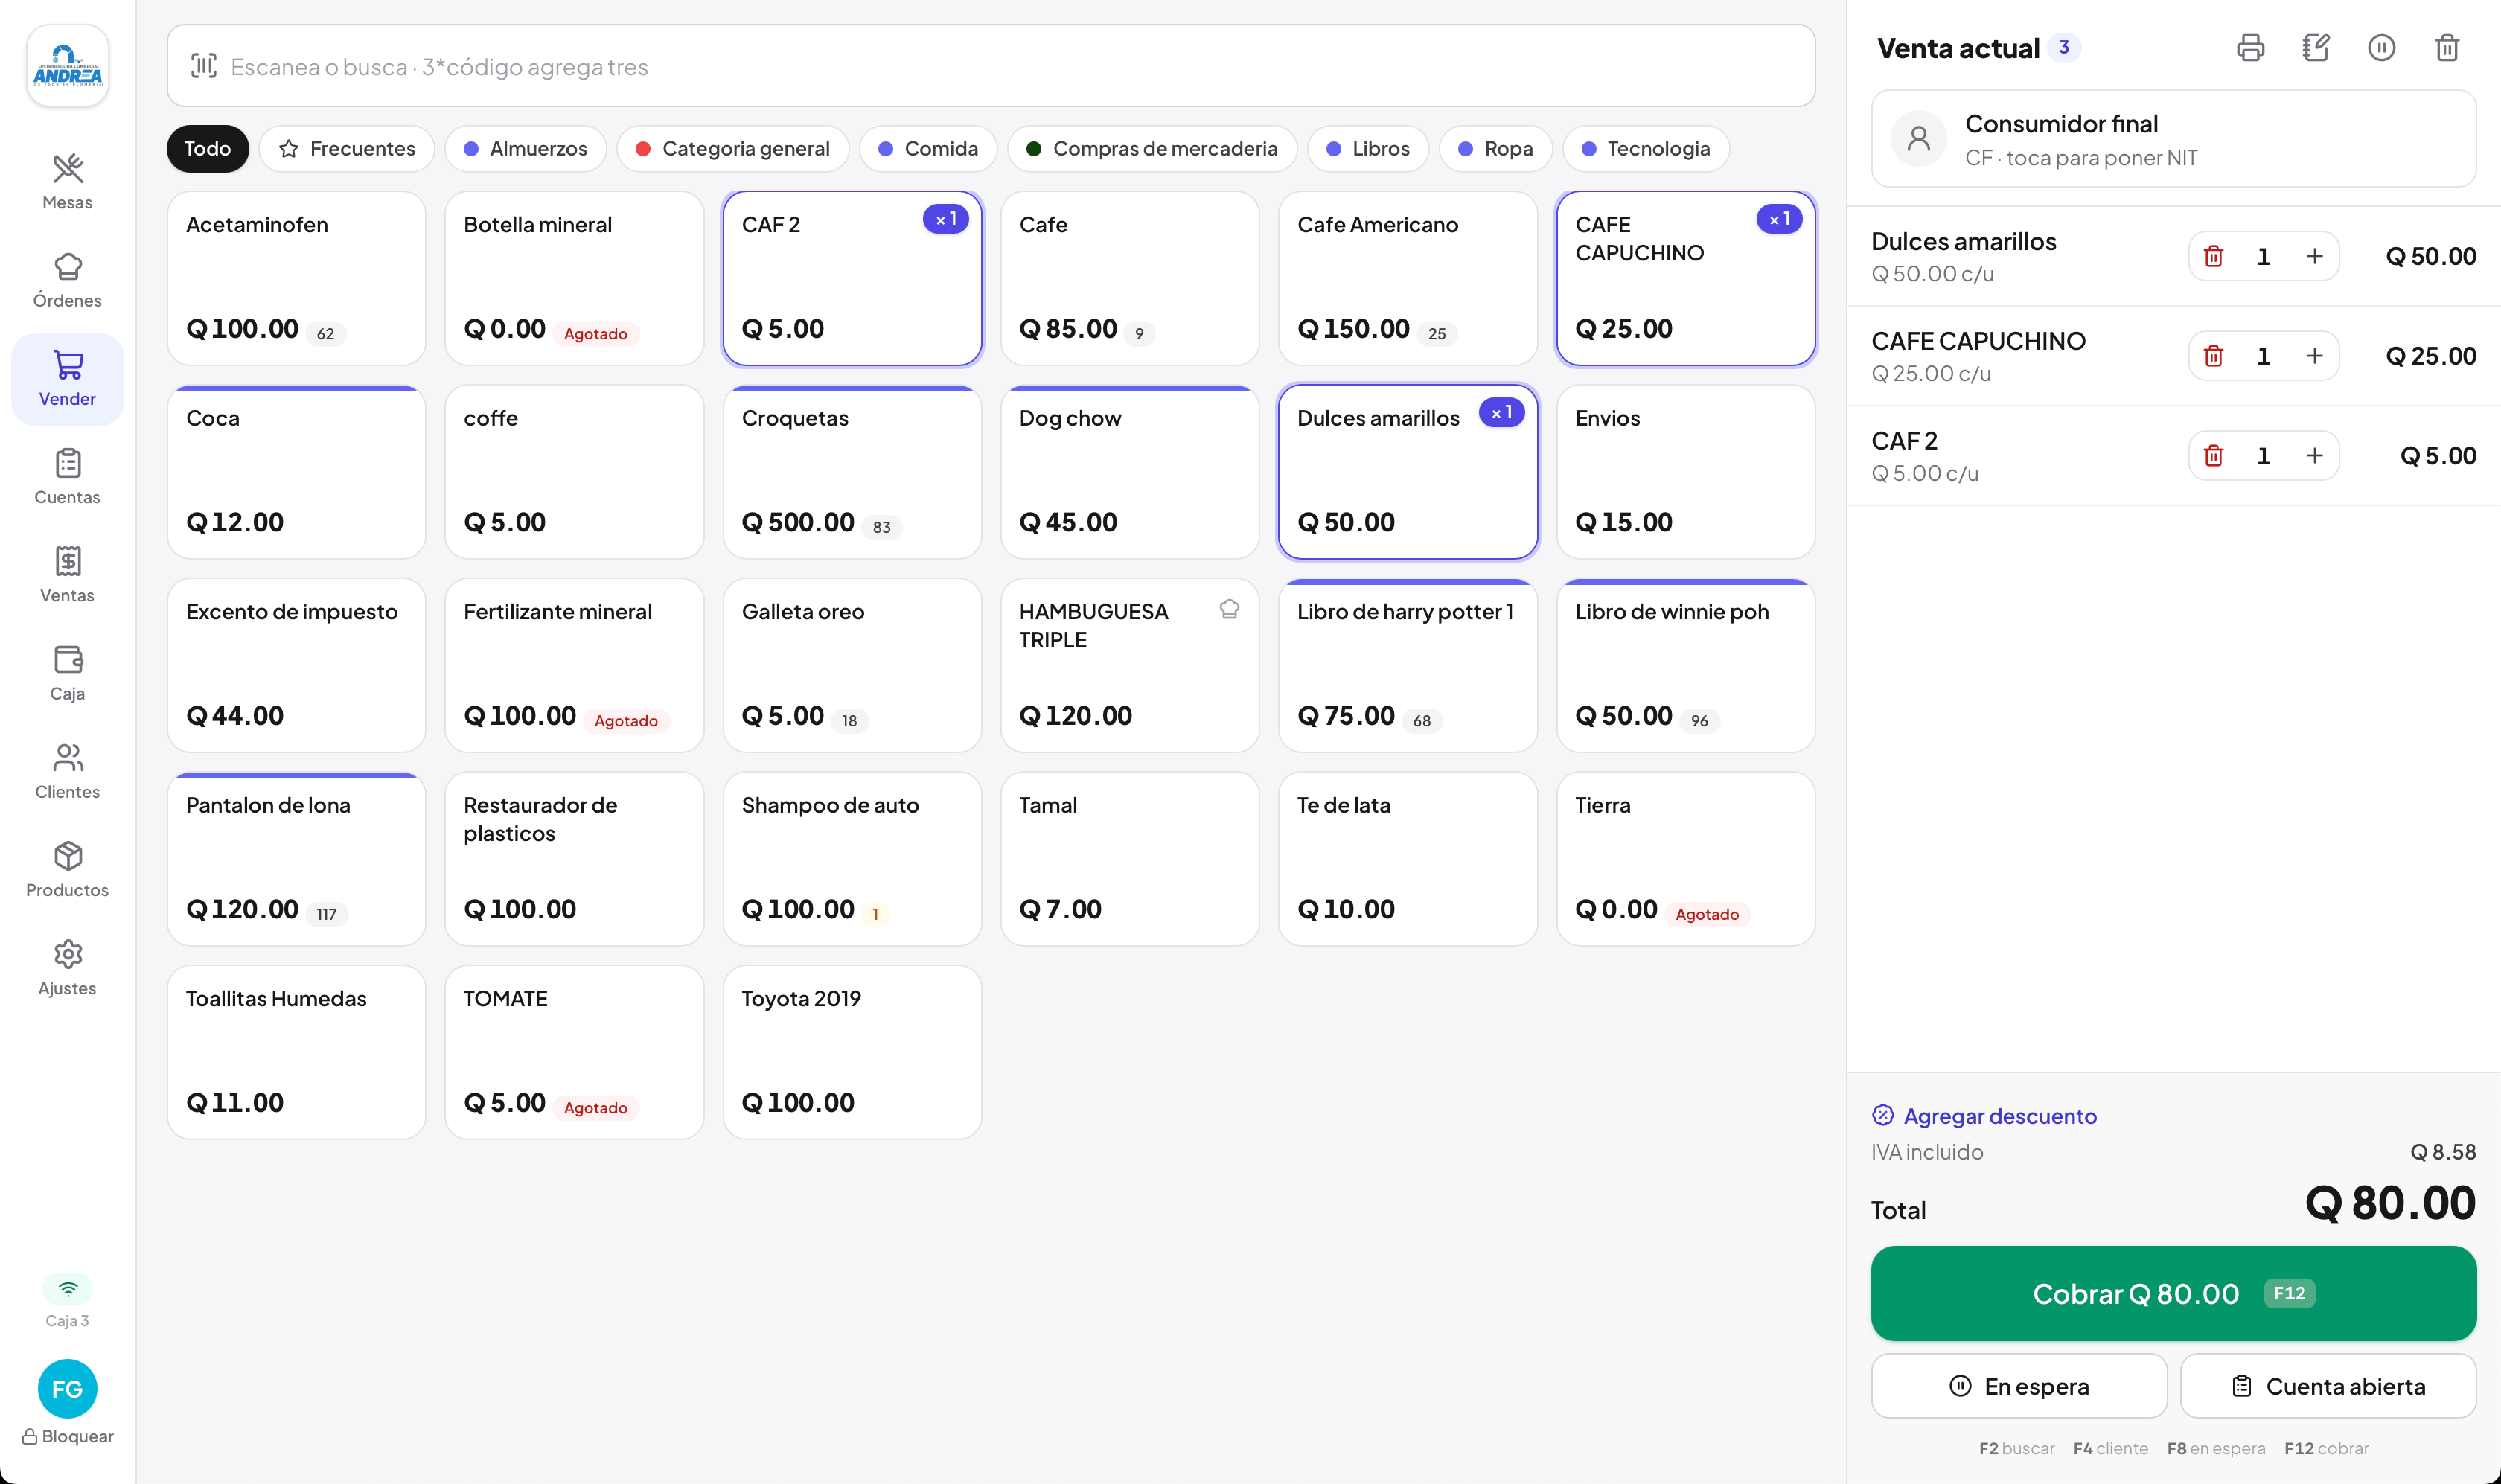Image resolution: width=2501 pixels, height=1484 pixels.
Task: Increase CAF 2 quantity with plus
Action: click(2314, 456)
